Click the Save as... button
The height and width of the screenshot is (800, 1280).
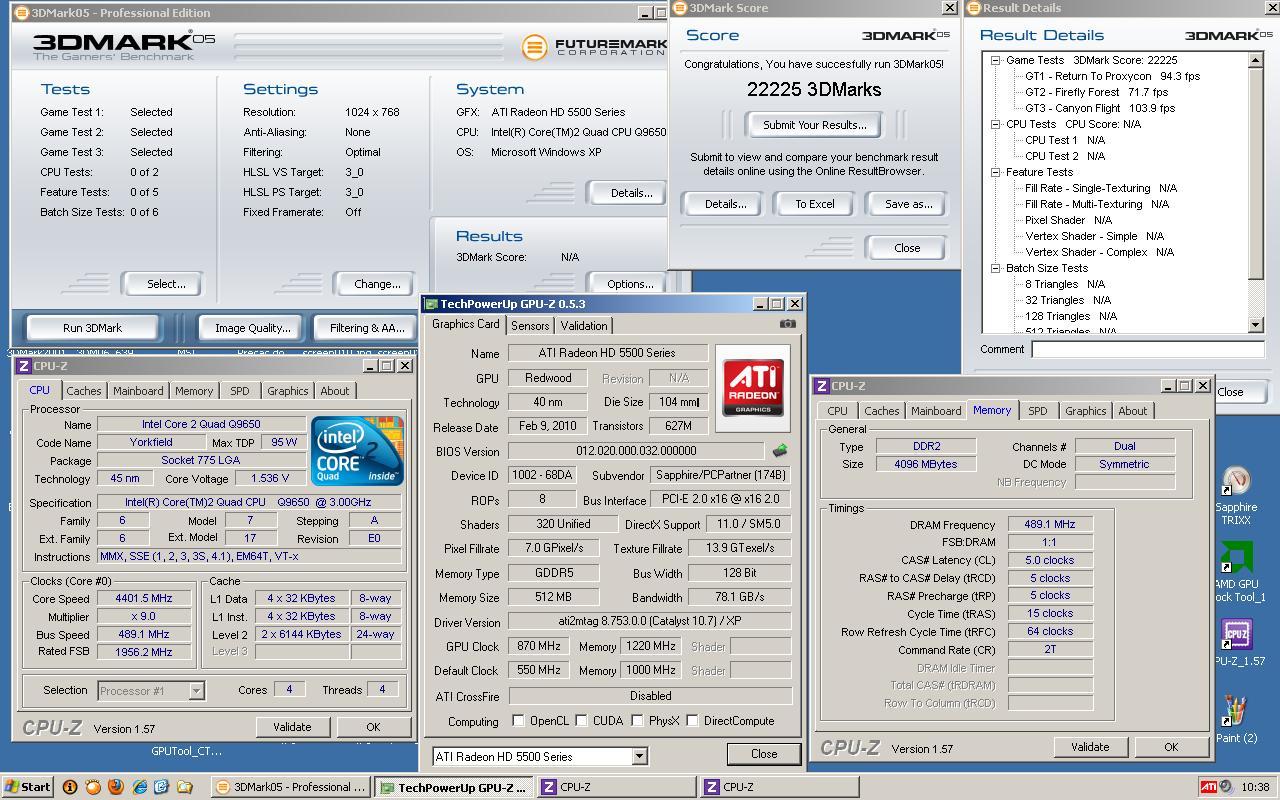tap(909, 204)
